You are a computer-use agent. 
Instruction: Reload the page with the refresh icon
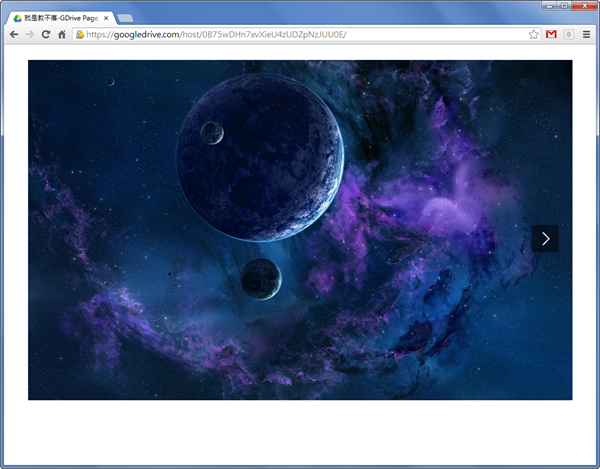(46, 34)
